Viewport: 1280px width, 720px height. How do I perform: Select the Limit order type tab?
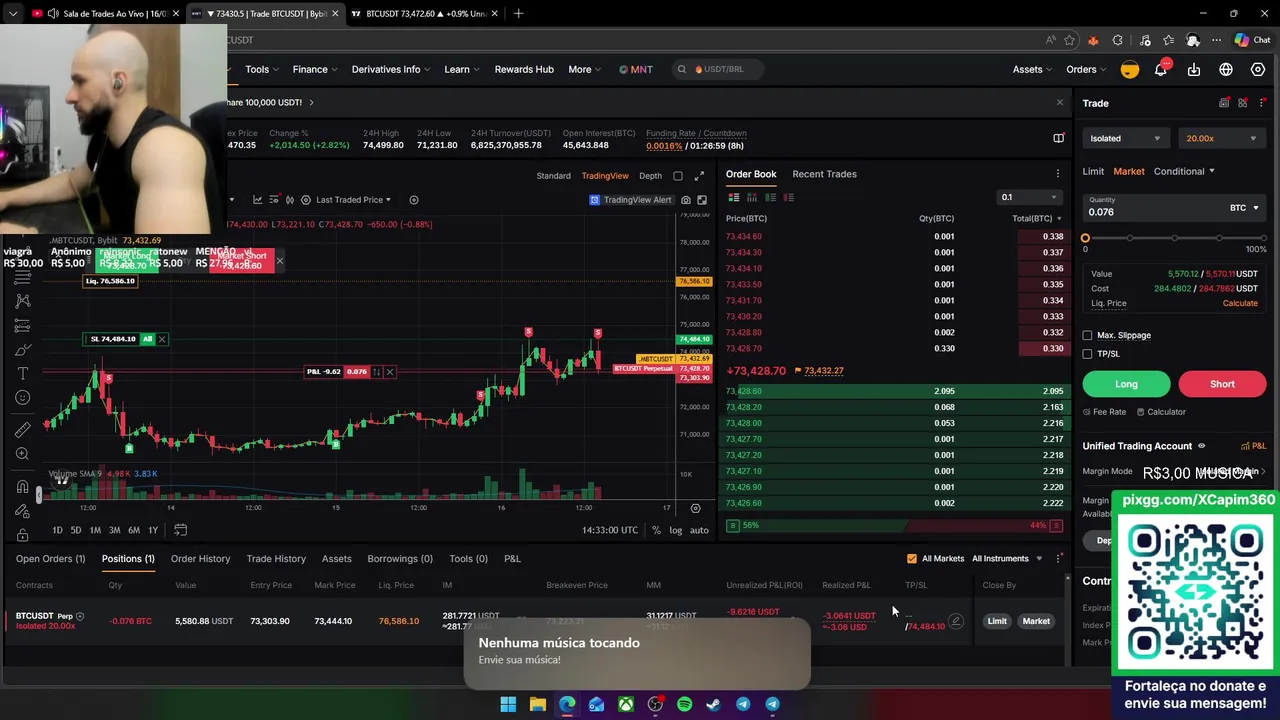(1093, 171)
